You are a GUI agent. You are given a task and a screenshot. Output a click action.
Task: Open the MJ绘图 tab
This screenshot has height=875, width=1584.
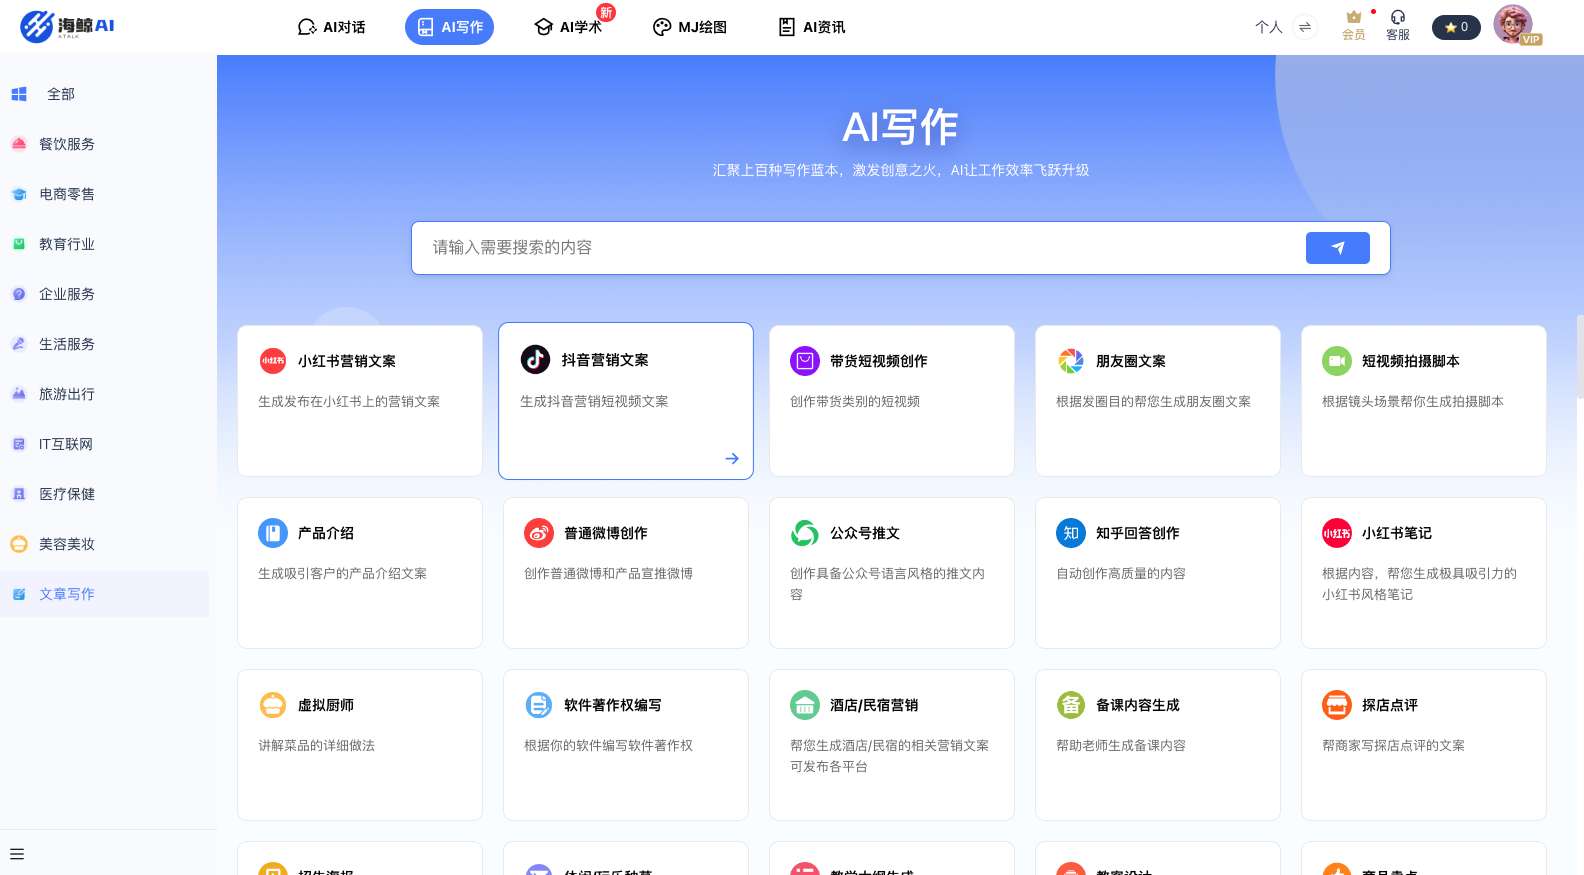(x=690, y=27)
